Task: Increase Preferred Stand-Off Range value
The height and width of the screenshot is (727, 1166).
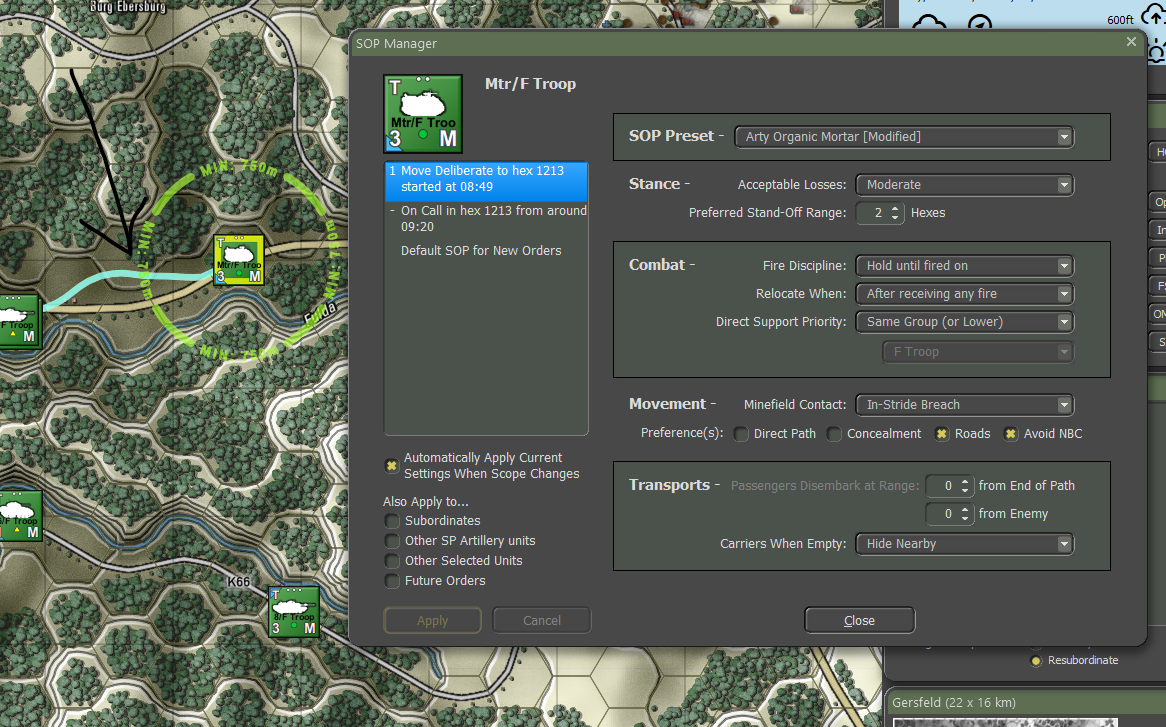Action: click(895, 208)
